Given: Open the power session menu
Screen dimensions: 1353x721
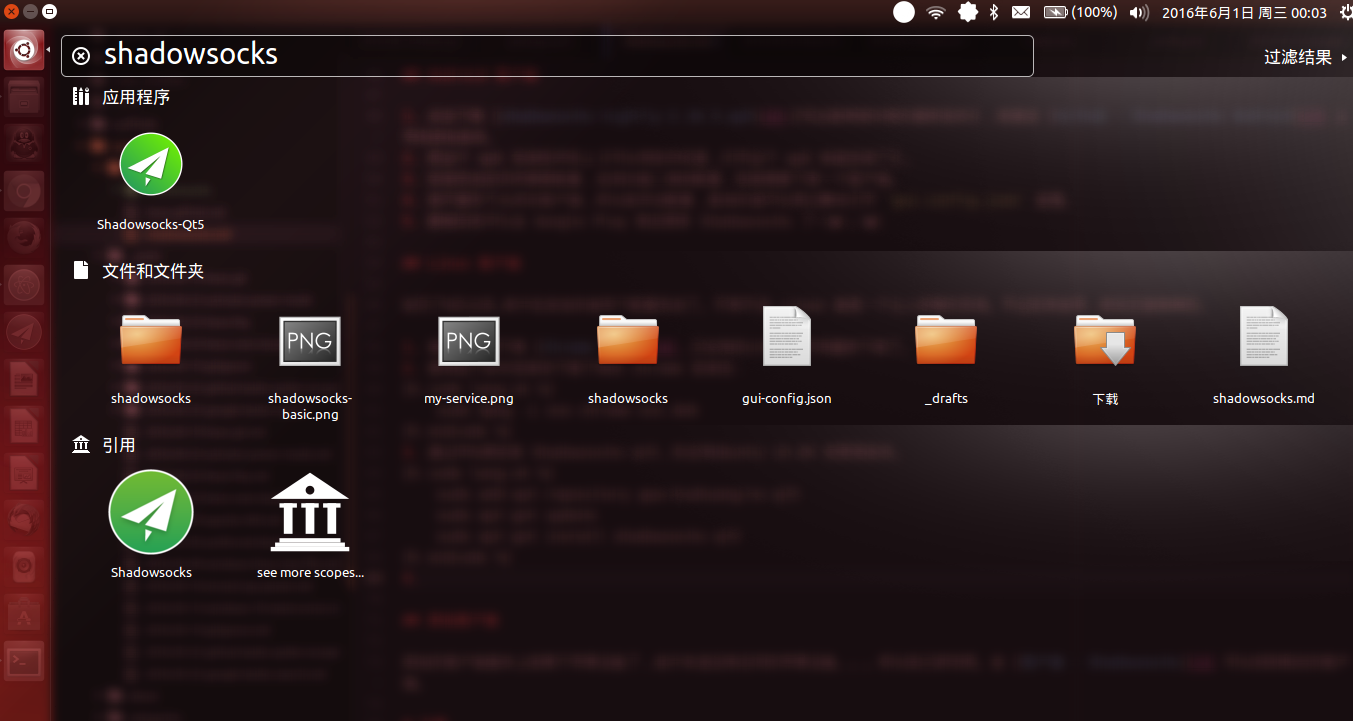Looking at the screenshot, I should [x=1346, y=12].
